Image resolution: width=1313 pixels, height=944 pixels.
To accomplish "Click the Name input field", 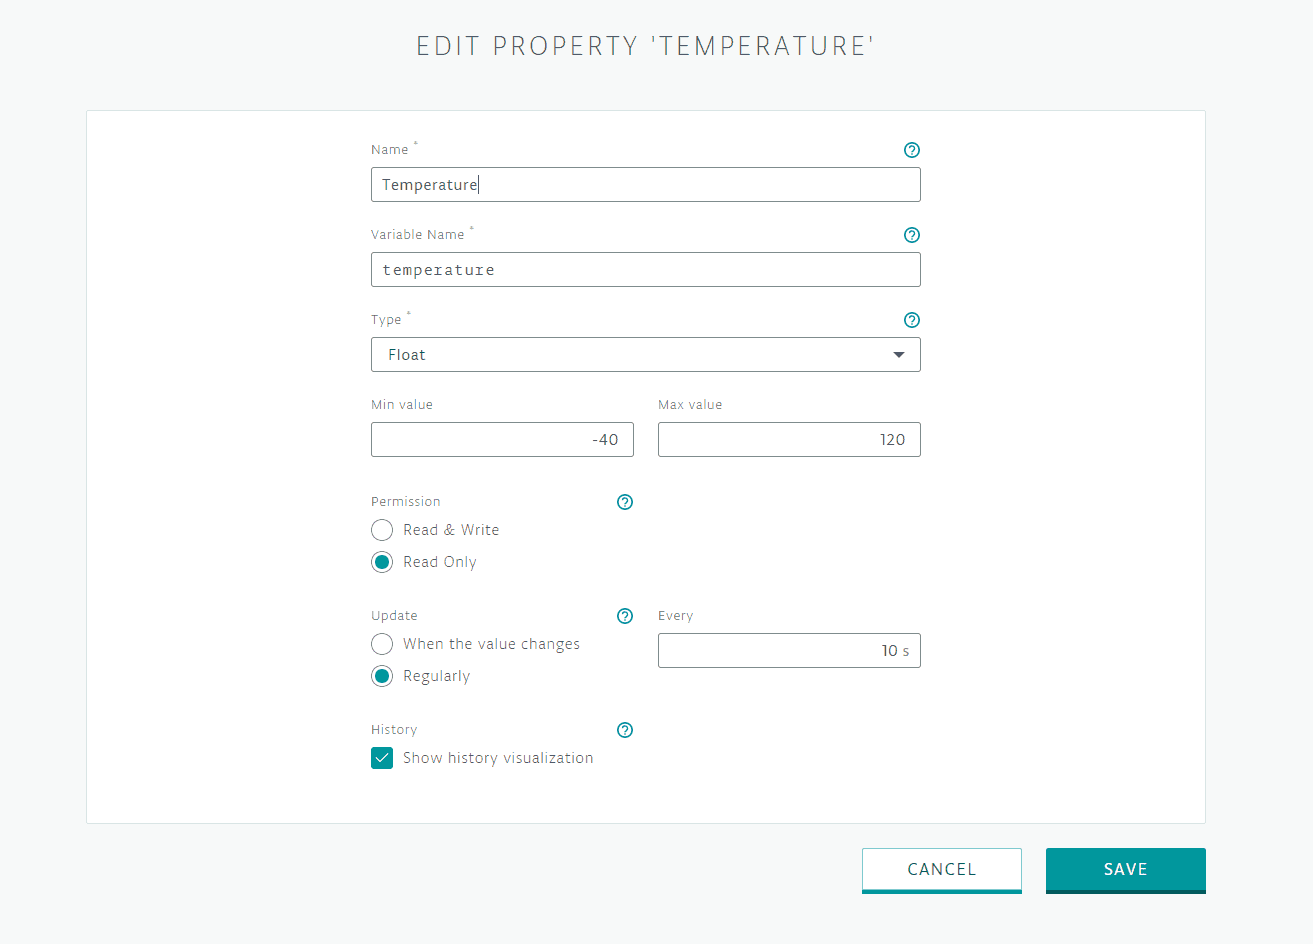I will click(x=645, y=185).
